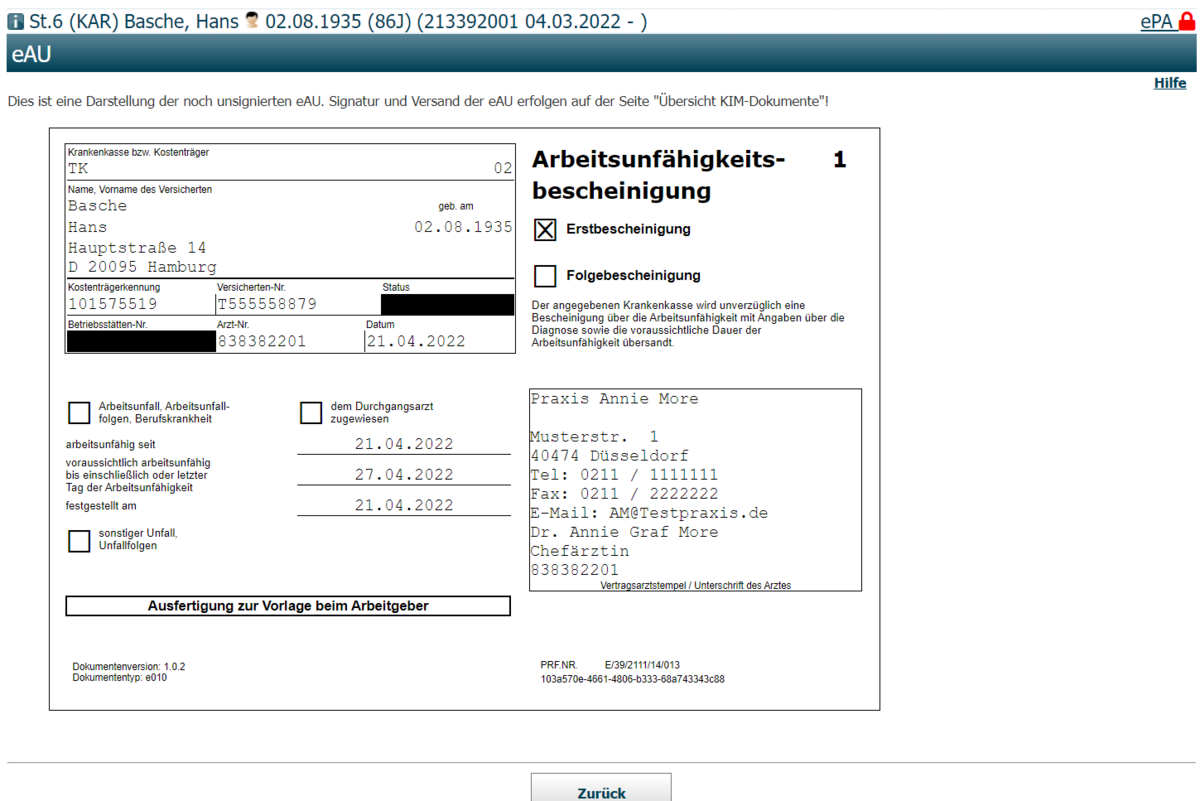
Task: Check the sonstiger Unfall, Unfallfolgen checkbox
Action: [79, 541]
